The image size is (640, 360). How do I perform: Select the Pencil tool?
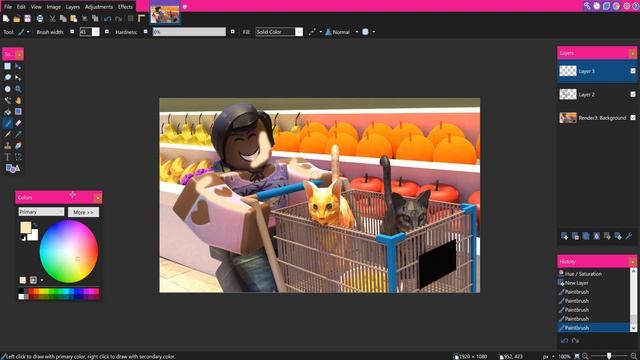7,134
